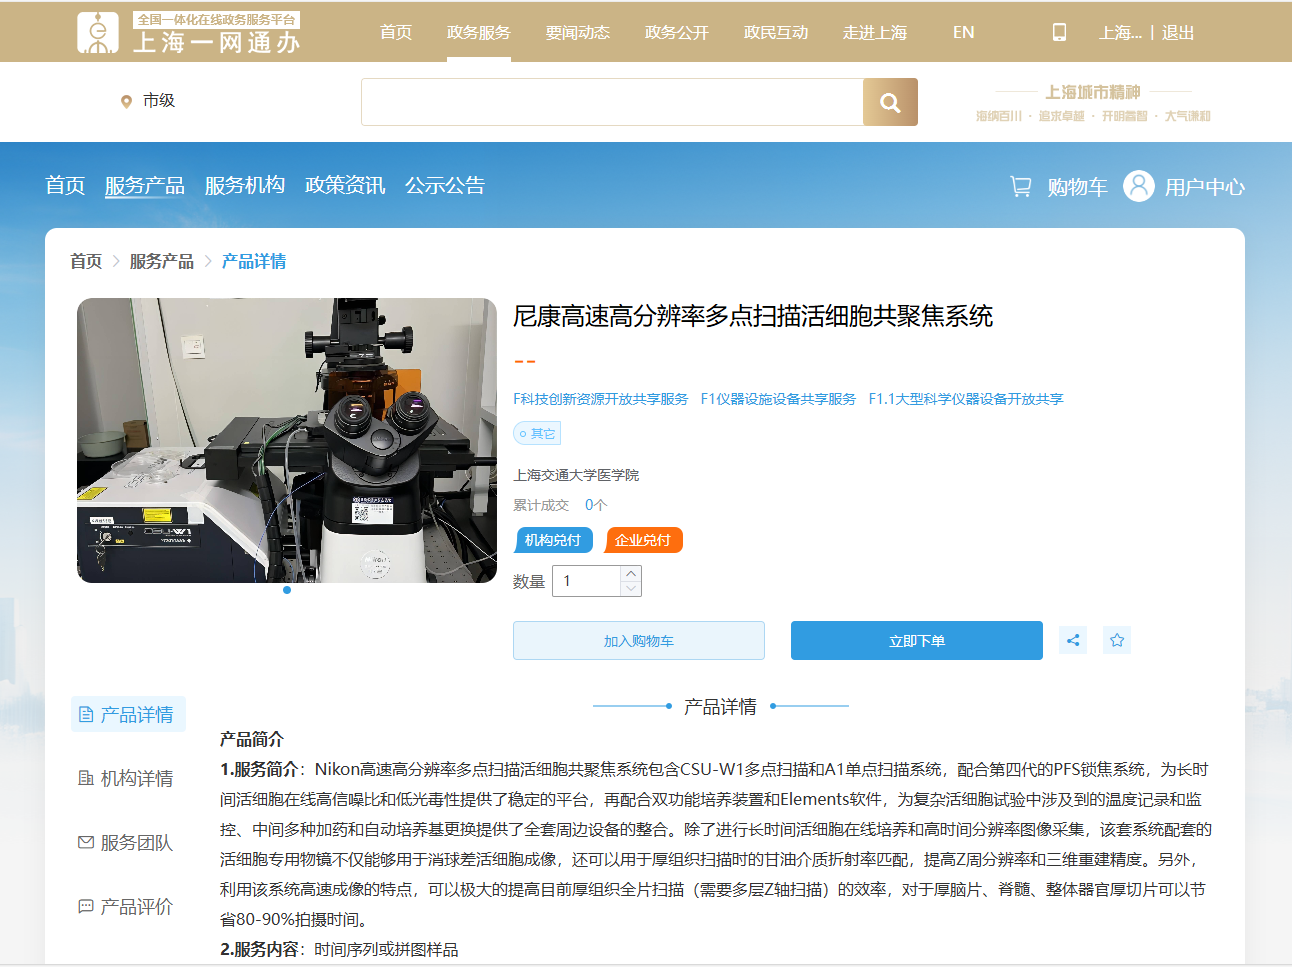Open the 政务公开 top menu
The image size is (1292, 967).
(x=676, y=32)
